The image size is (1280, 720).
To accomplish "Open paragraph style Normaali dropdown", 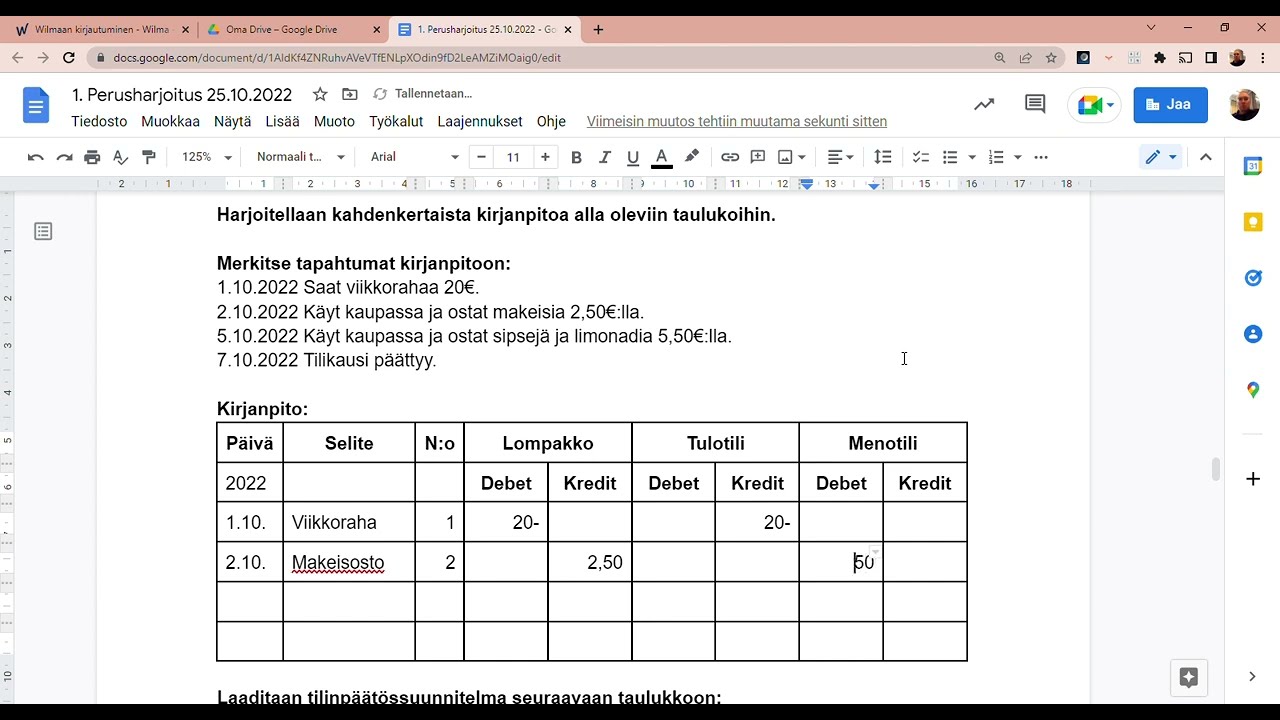I will (300, 157).
